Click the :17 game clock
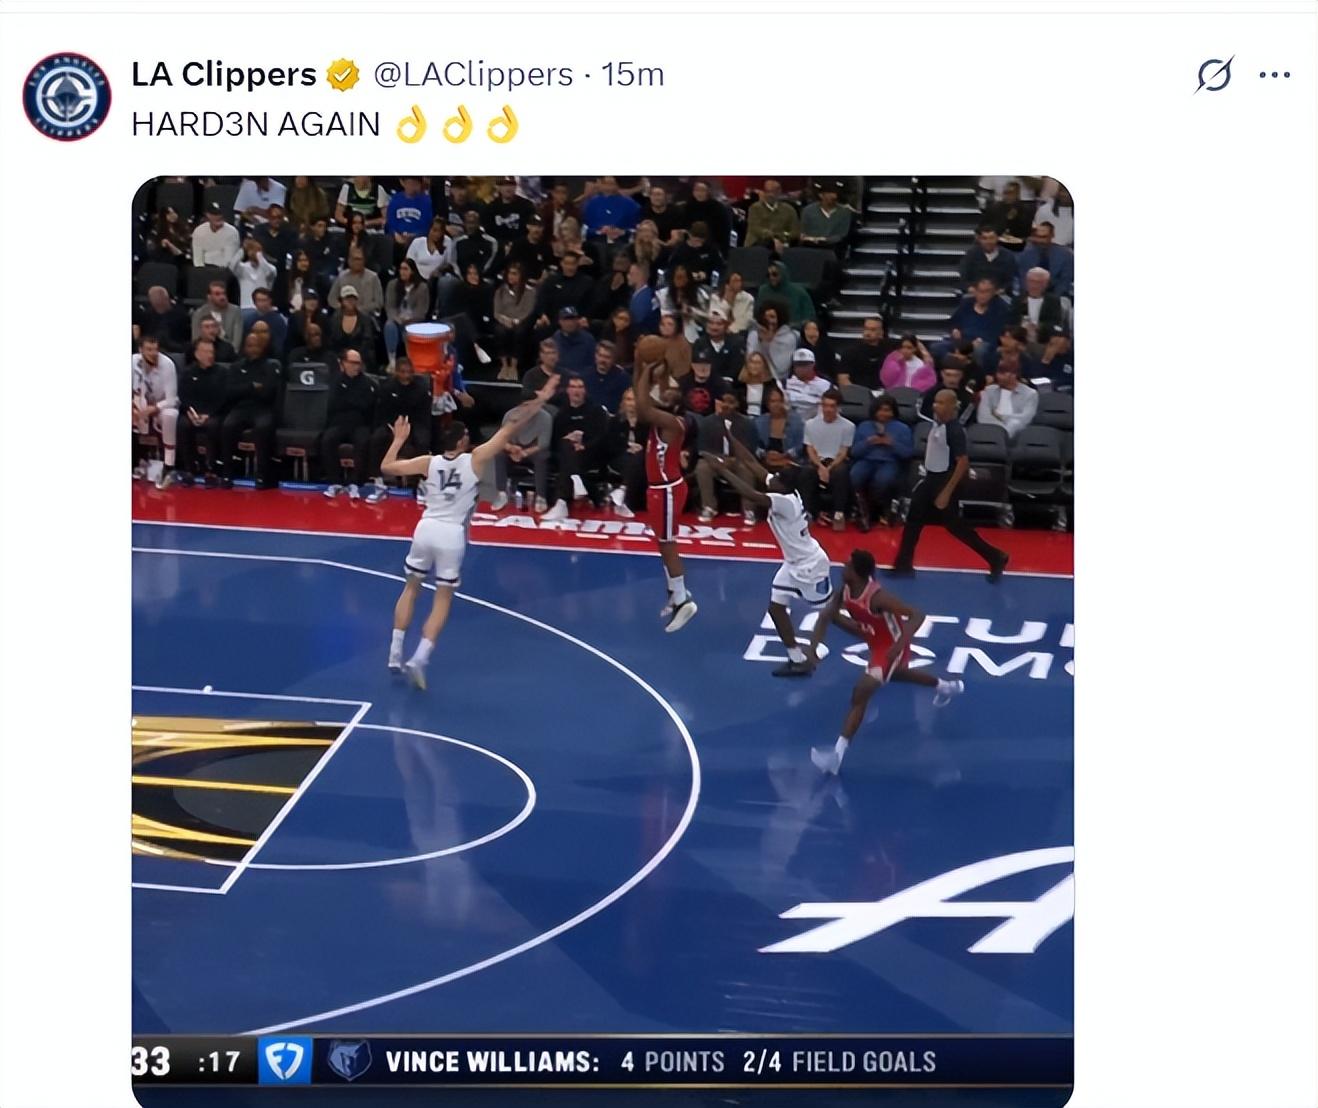 [x=219, y=1062]
